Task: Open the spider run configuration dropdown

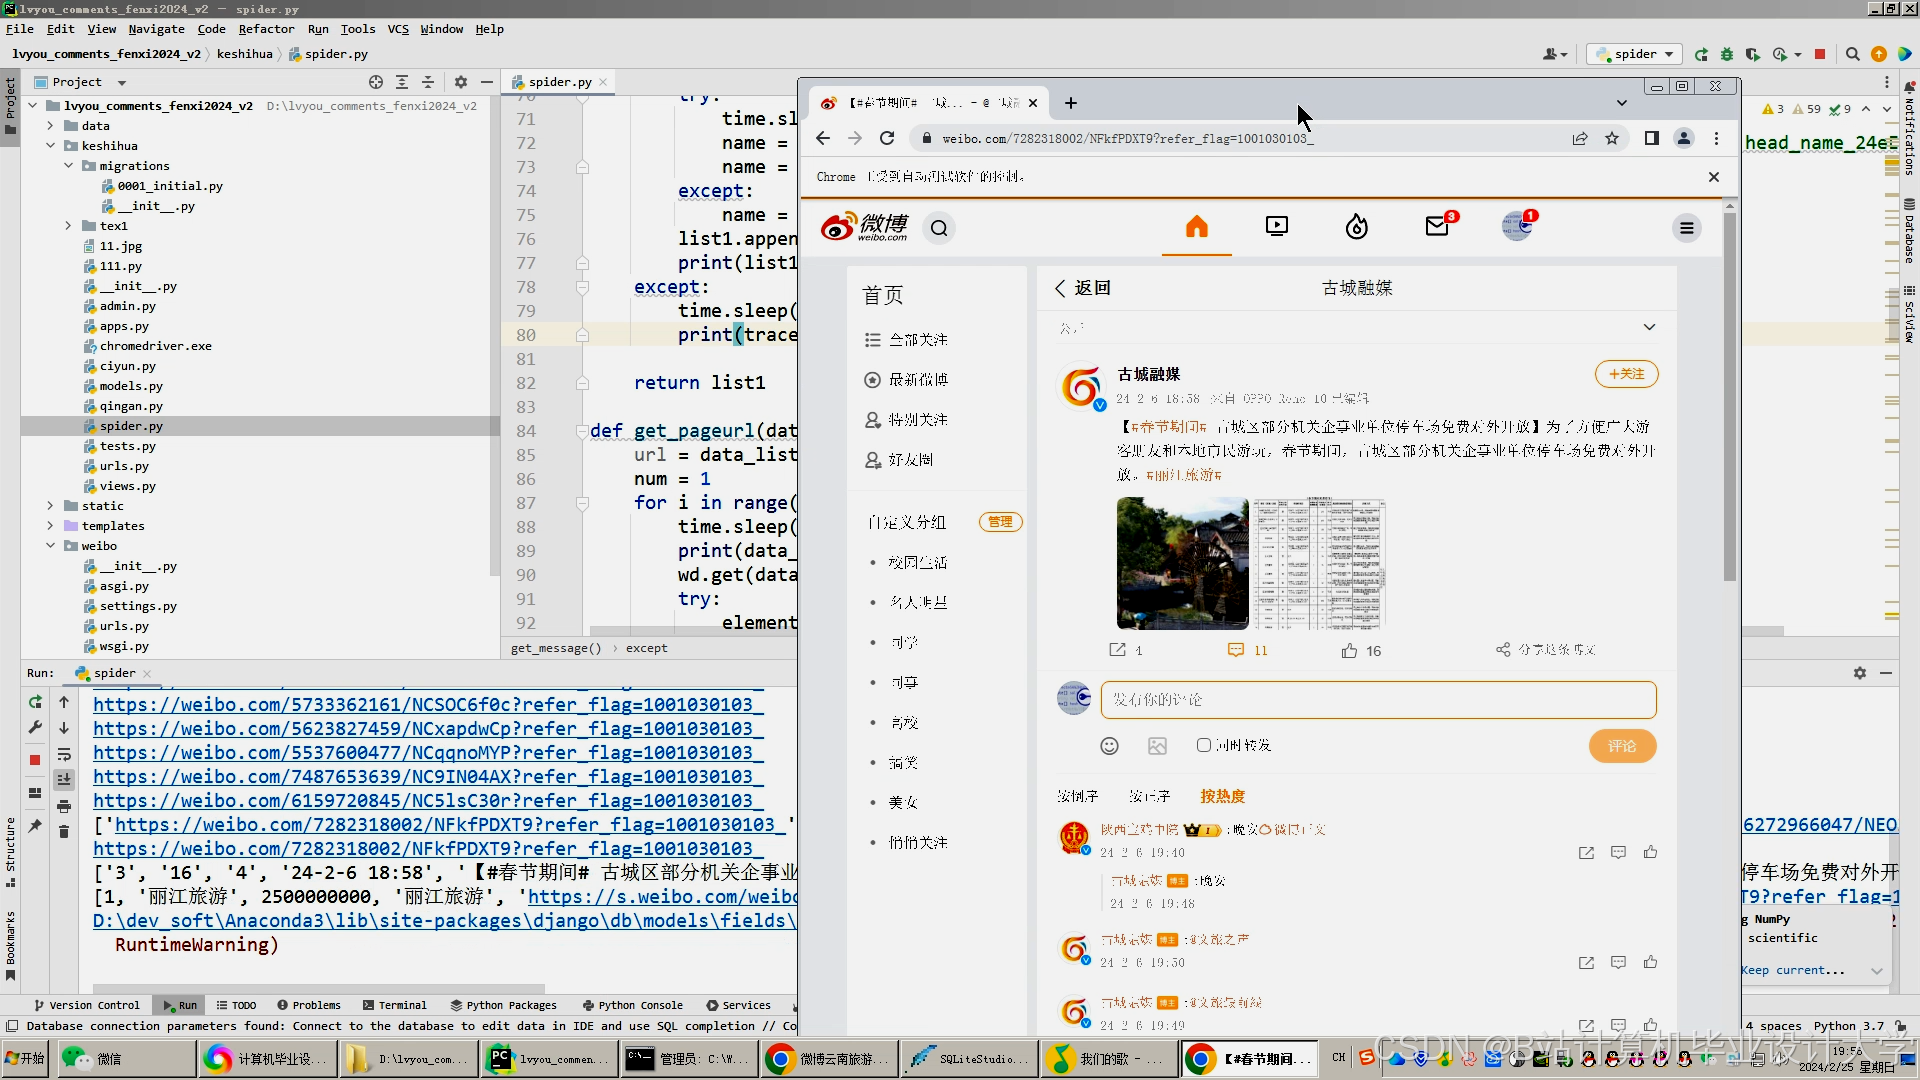Action: [1635, 54]
